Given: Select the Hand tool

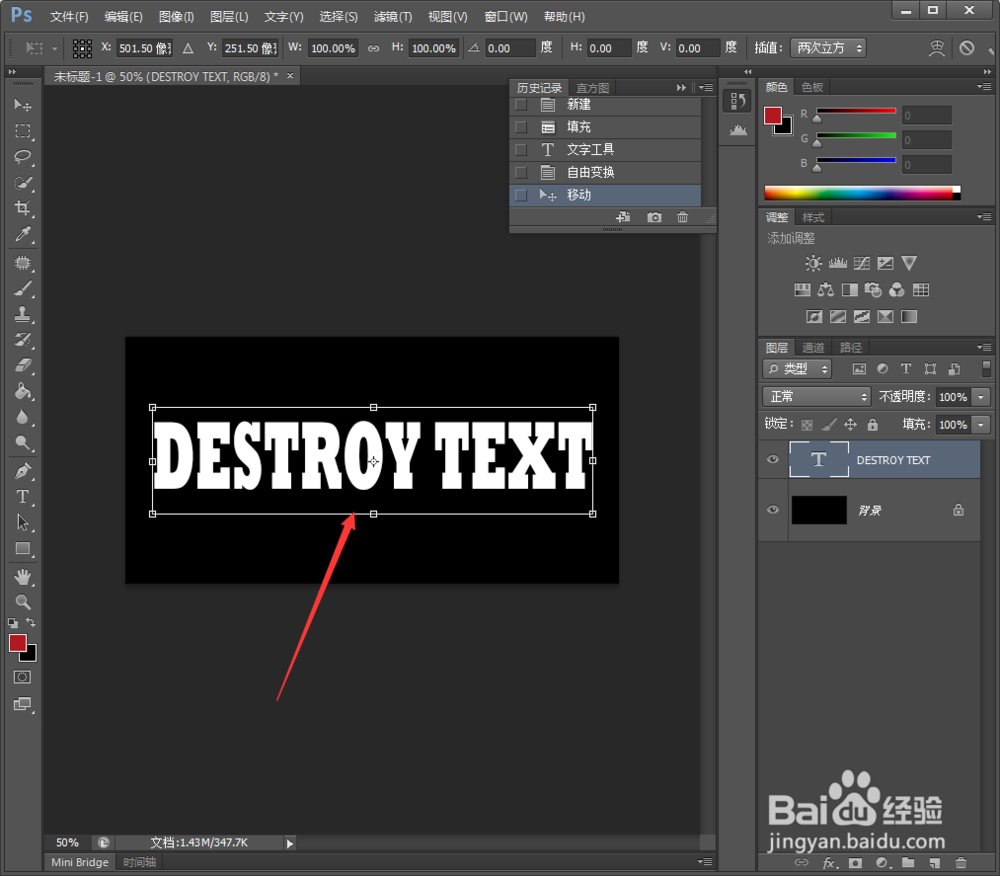Looking at the screenshot, I should pos(23,577).
